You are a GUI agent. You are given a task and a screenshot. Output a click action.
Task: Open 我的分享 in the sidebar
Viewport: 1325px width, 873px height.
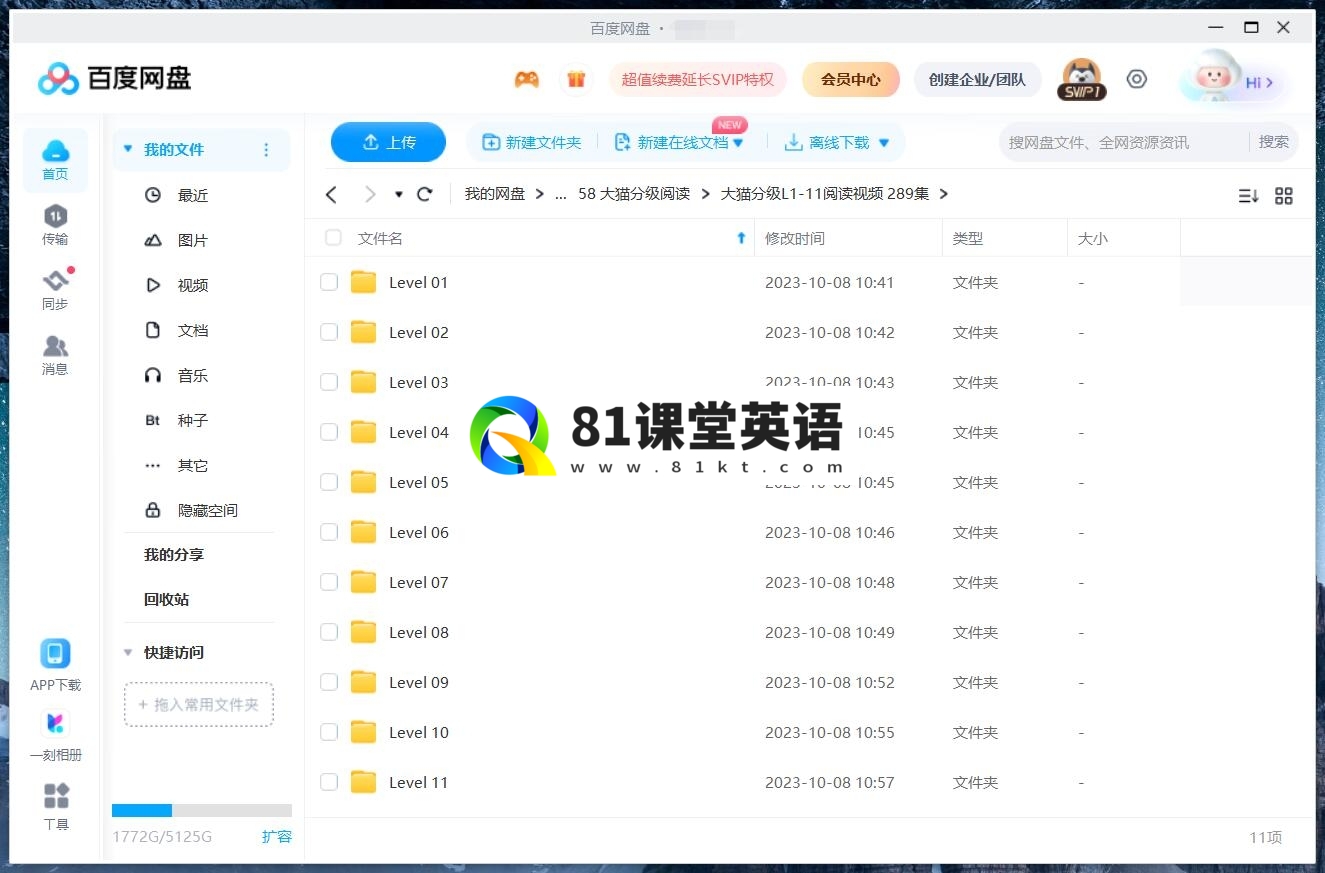click(174, 554)
